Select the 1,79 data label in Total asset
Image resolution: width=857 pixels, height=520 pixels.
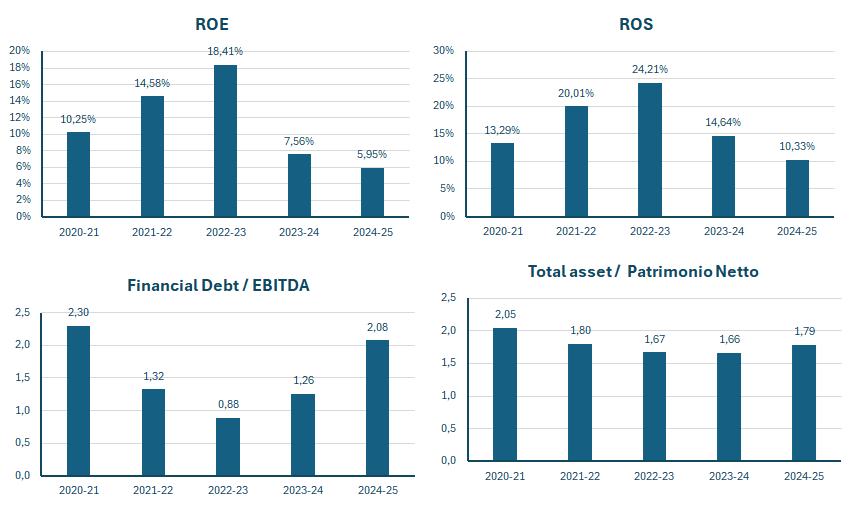coord(805,331)
